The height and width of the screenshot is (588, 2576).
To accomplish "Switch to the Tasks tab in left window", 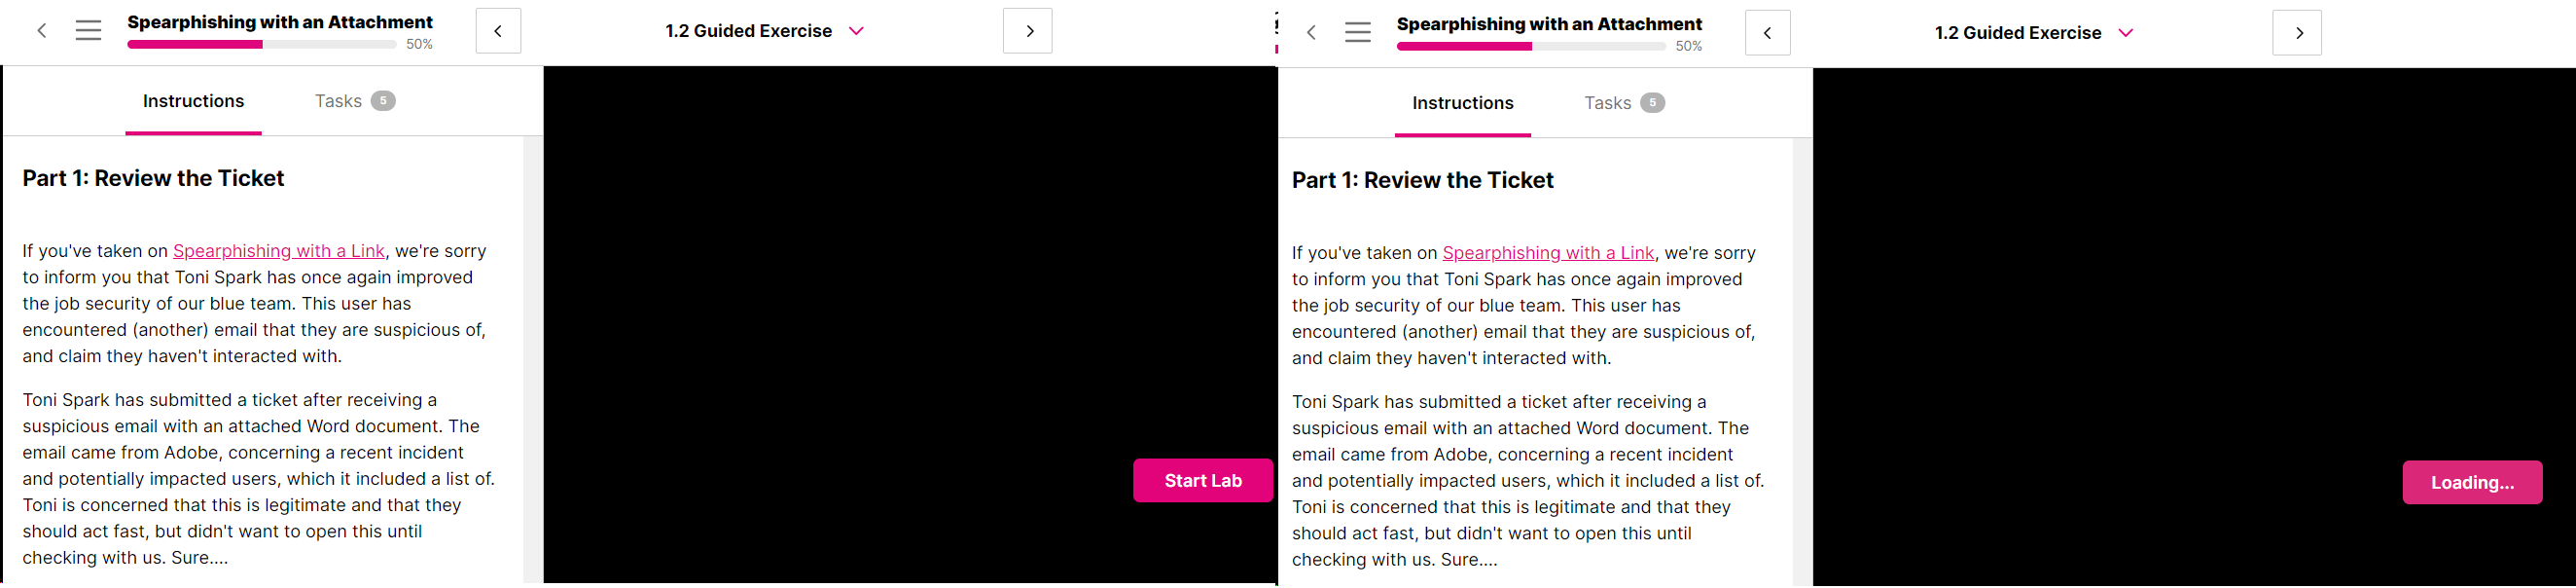I will point(354,101).
